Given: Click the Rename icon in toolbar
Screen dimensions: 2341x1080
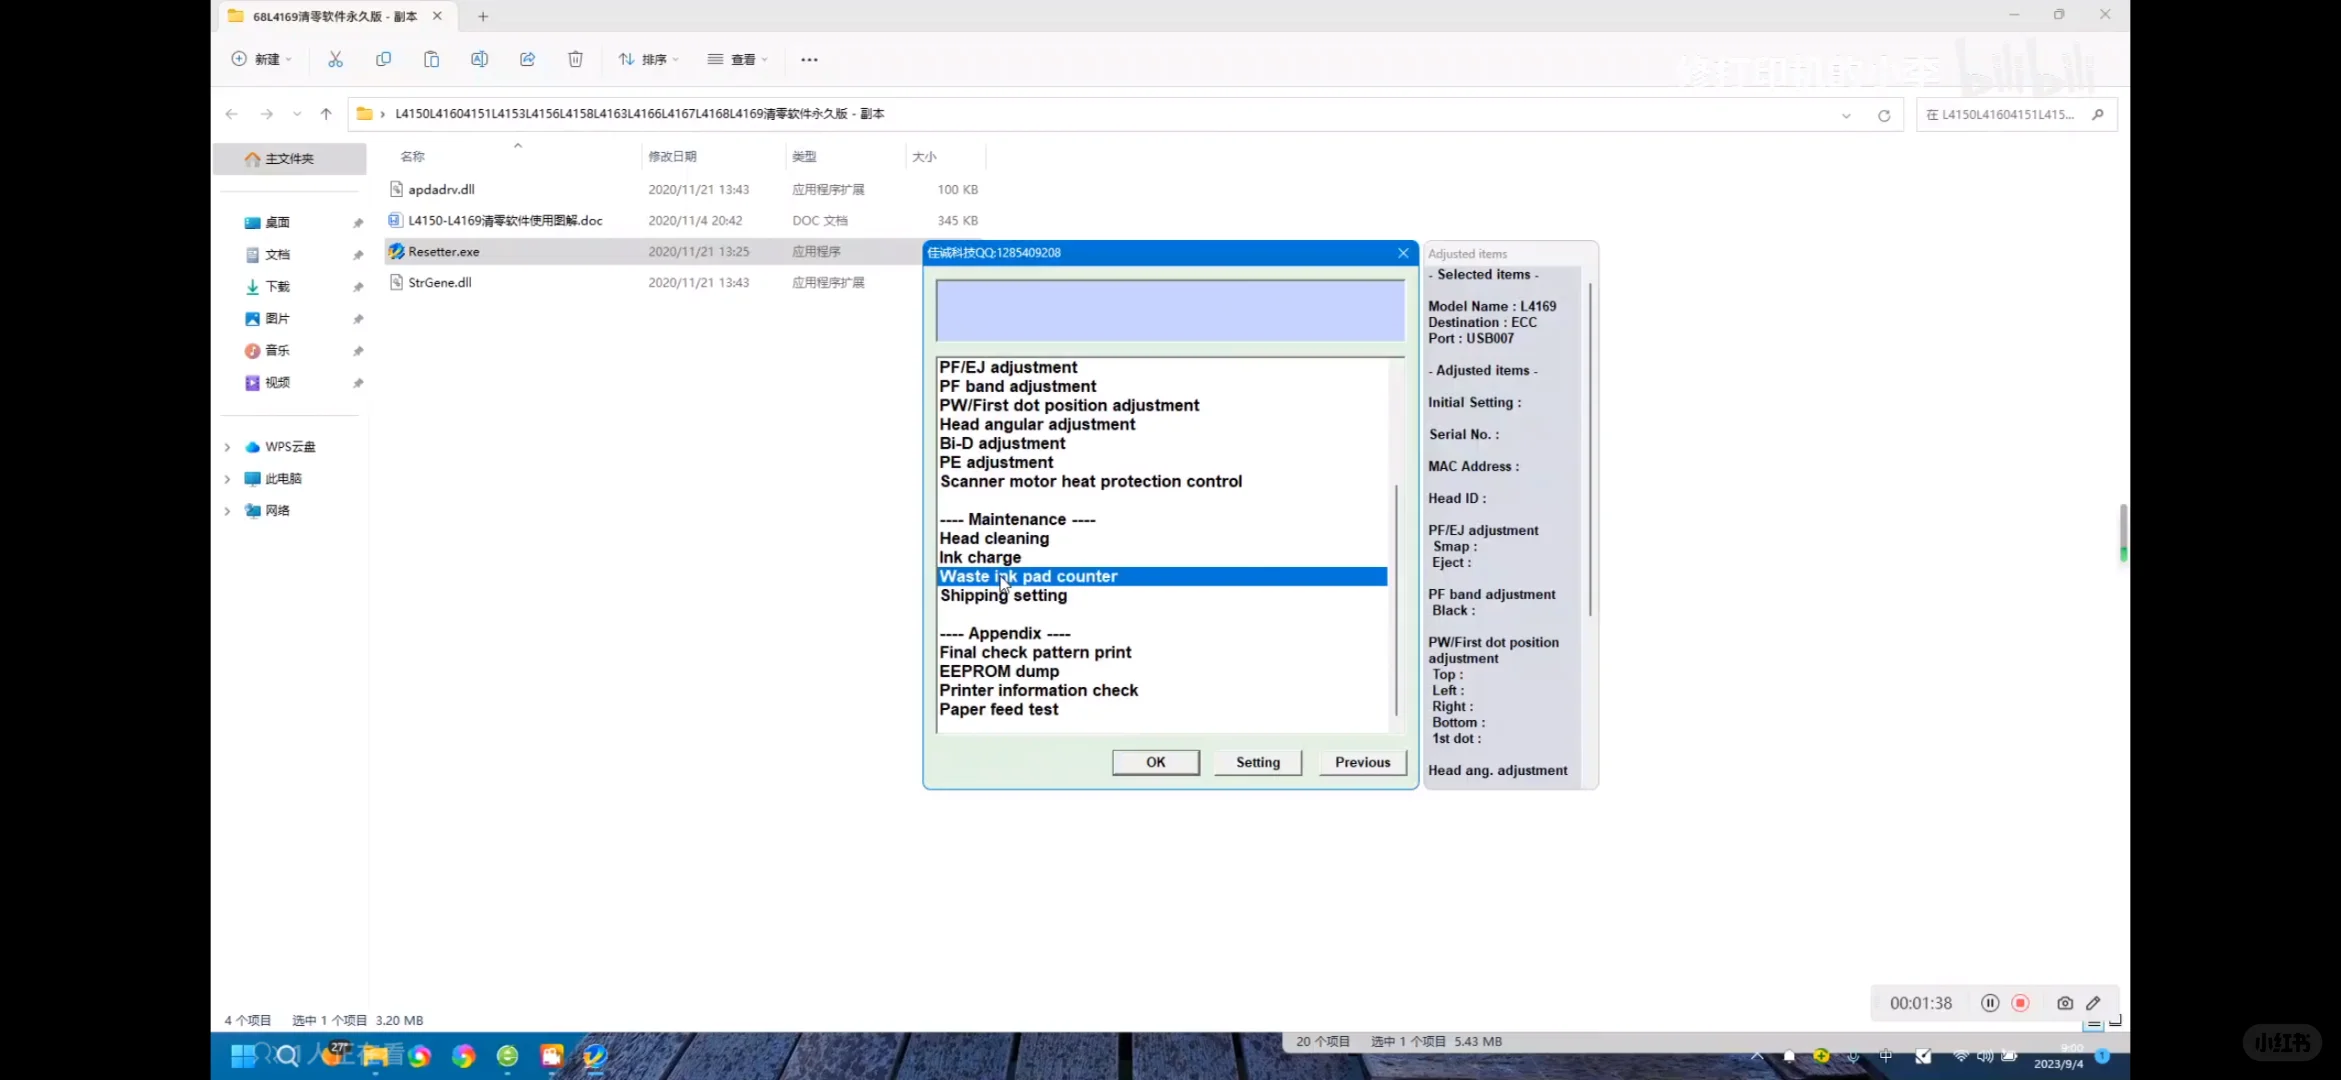Looking at the screenshot, I should pyautogui.click(x=479, y=59).
